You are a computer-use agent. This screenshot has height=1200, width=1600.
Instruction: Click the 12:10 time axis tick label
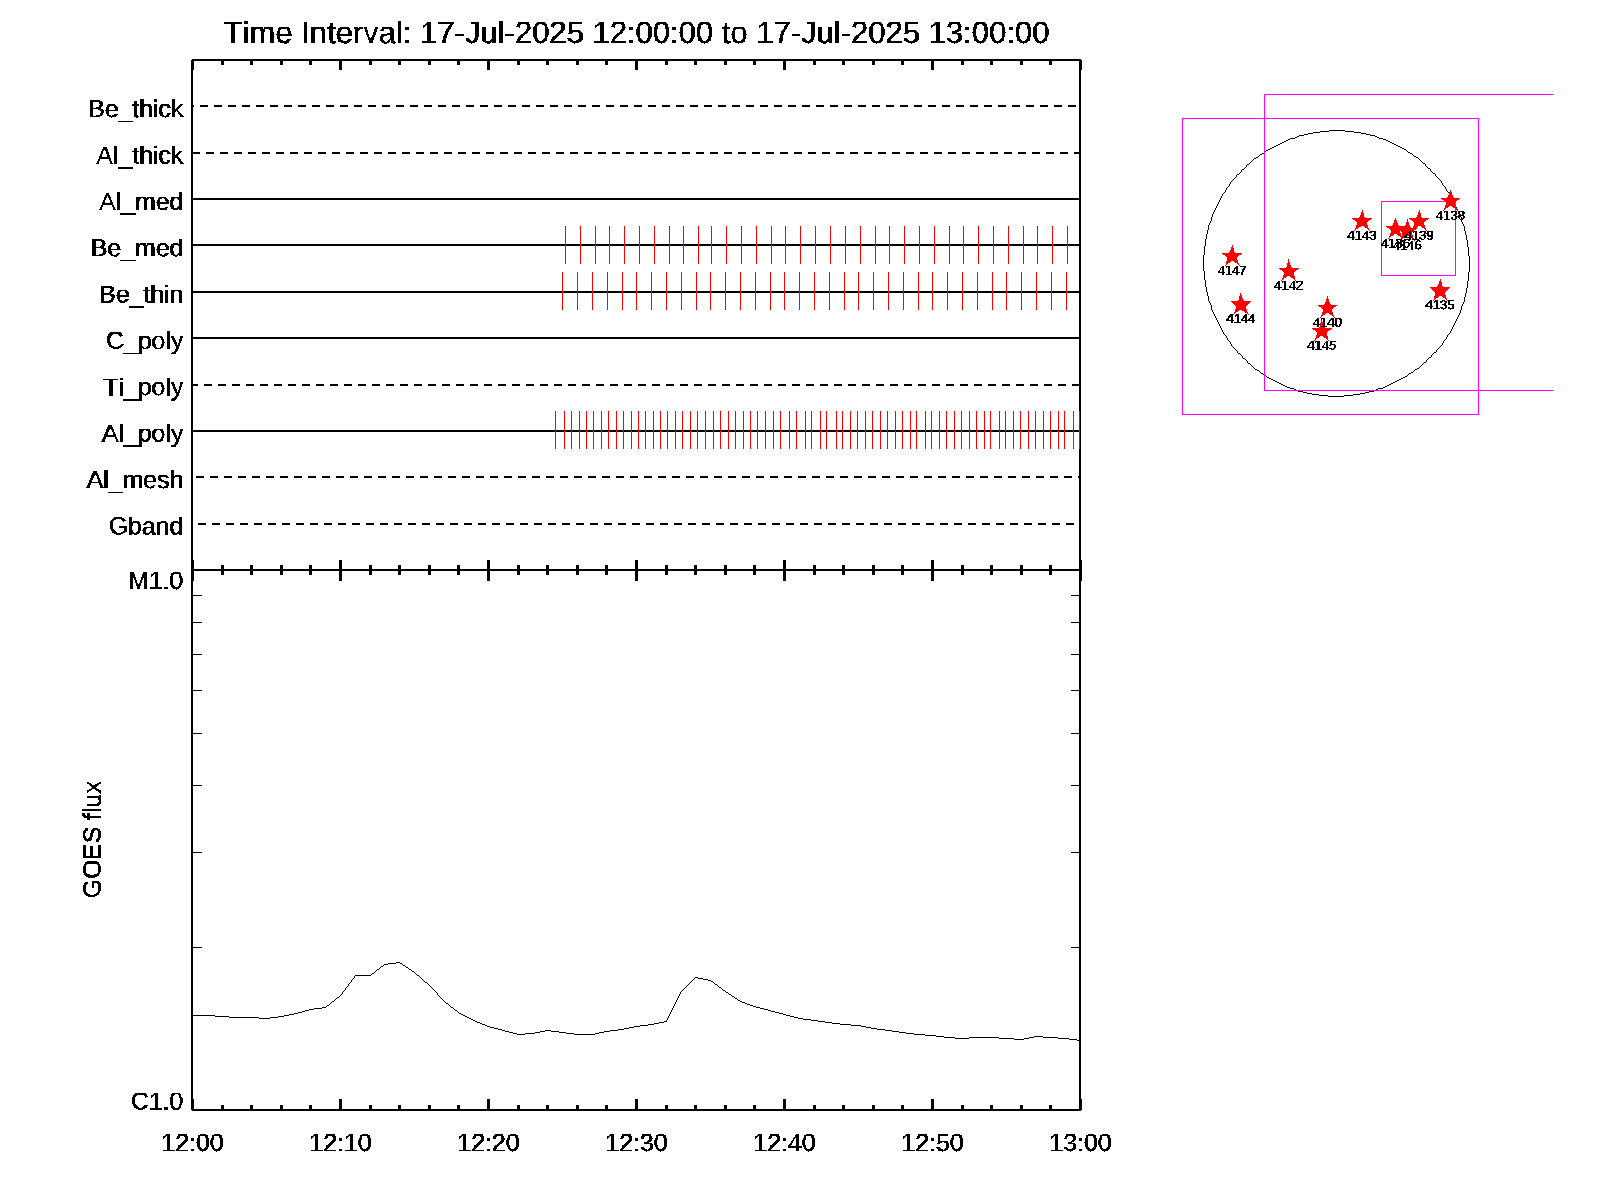tap(340, 1143)
